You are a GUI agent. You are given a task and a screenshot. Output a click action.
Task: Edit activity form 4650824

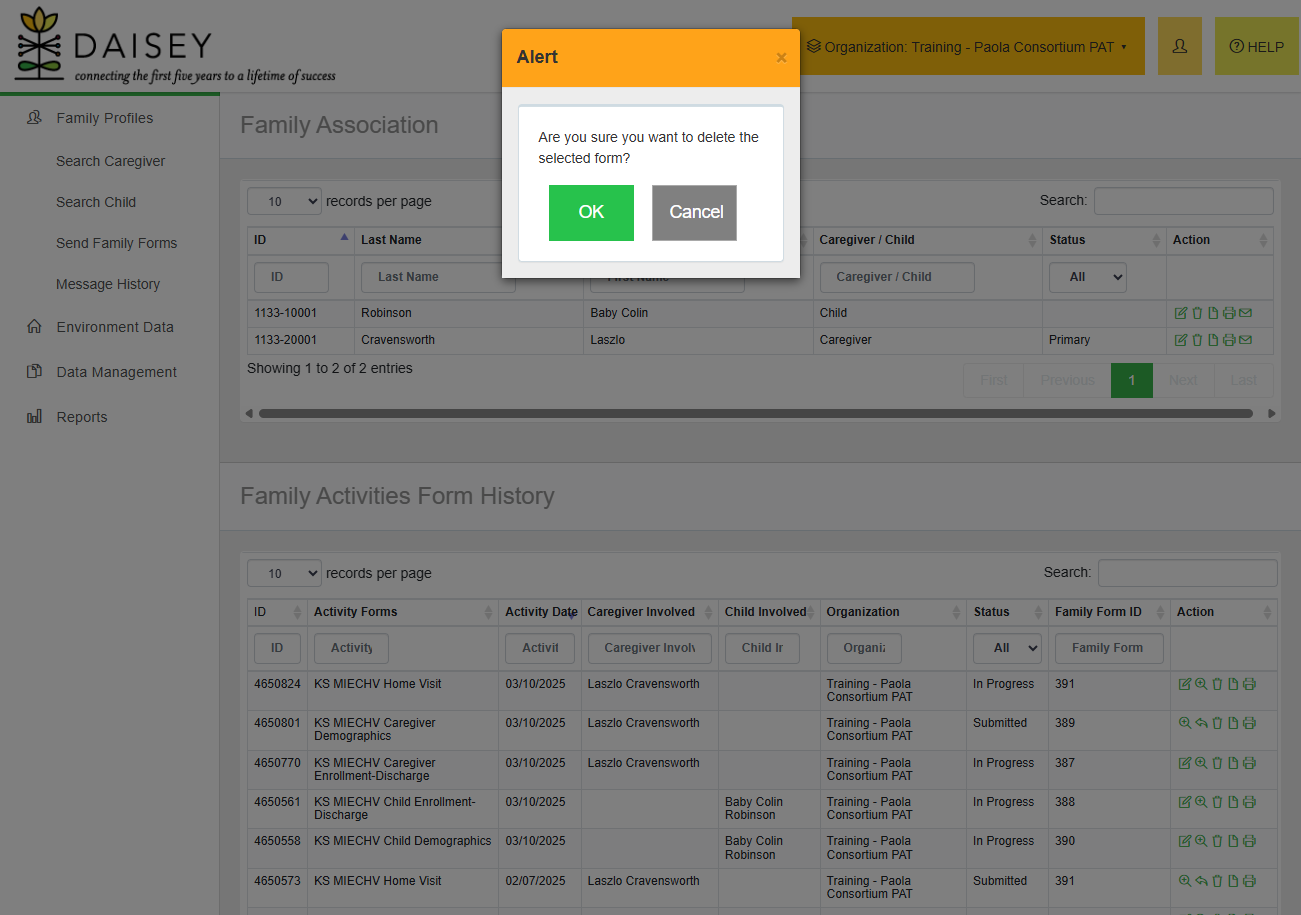(x=1185, y=684)
